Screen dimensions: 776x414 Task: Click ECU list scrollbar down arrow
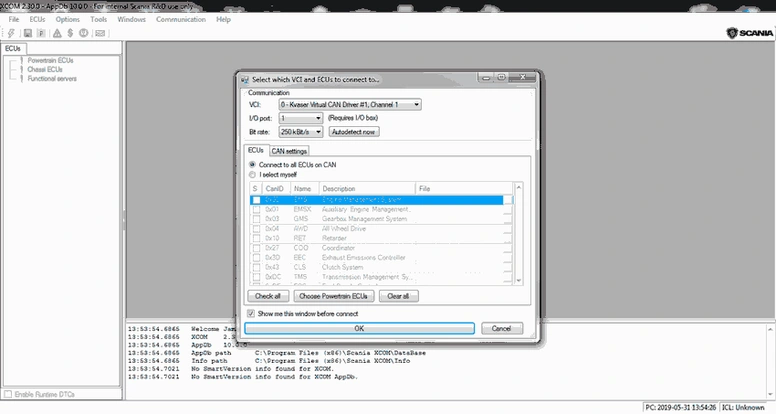pyautogui.click(x=519, y=280)
